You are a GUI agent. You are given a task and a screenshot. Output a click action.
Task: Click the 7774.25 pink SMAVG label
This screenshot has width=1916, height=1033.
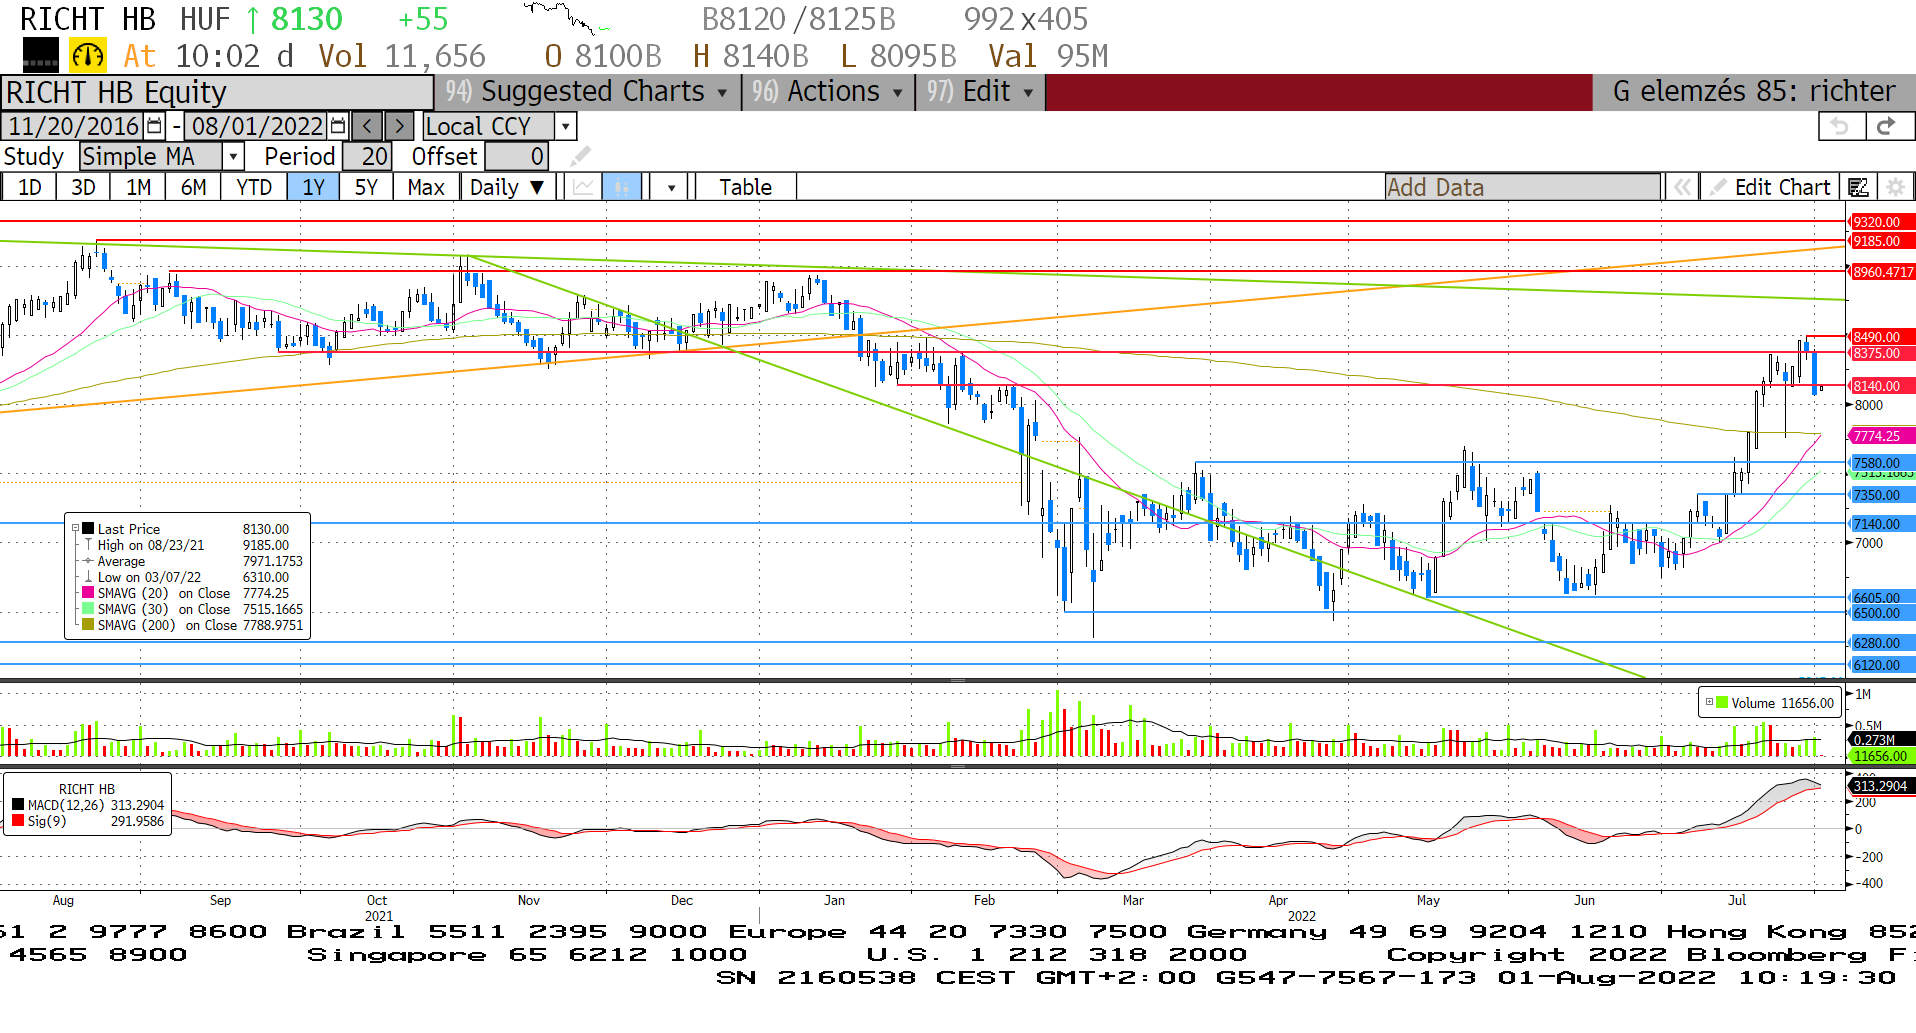pyautogui.click(x=1880, y=436)
